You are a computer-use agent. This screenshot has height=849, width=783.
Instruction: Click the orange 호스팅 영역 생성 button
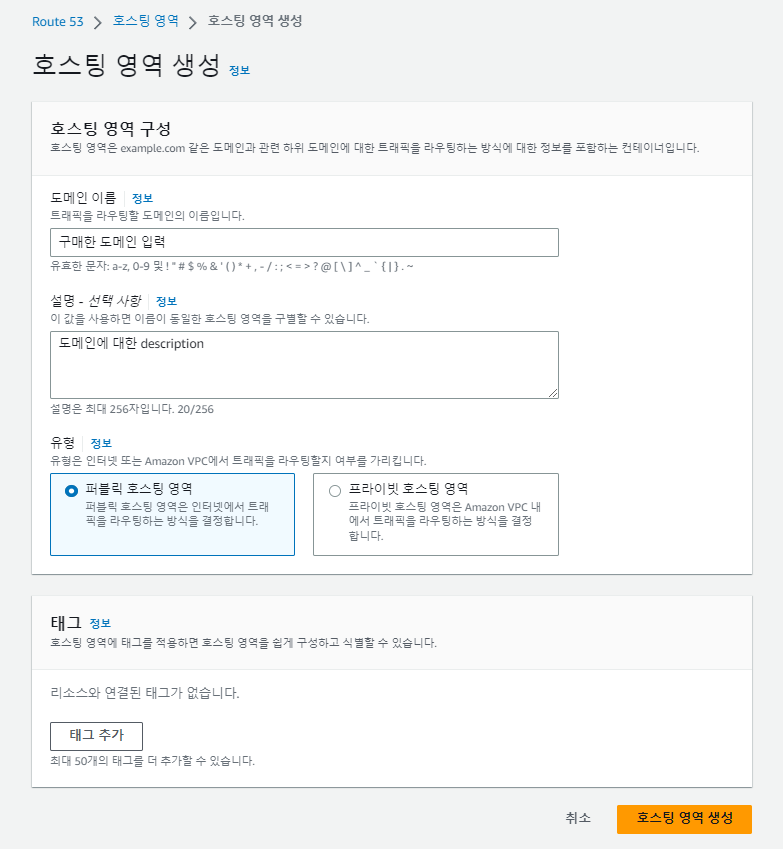(684, 819)
